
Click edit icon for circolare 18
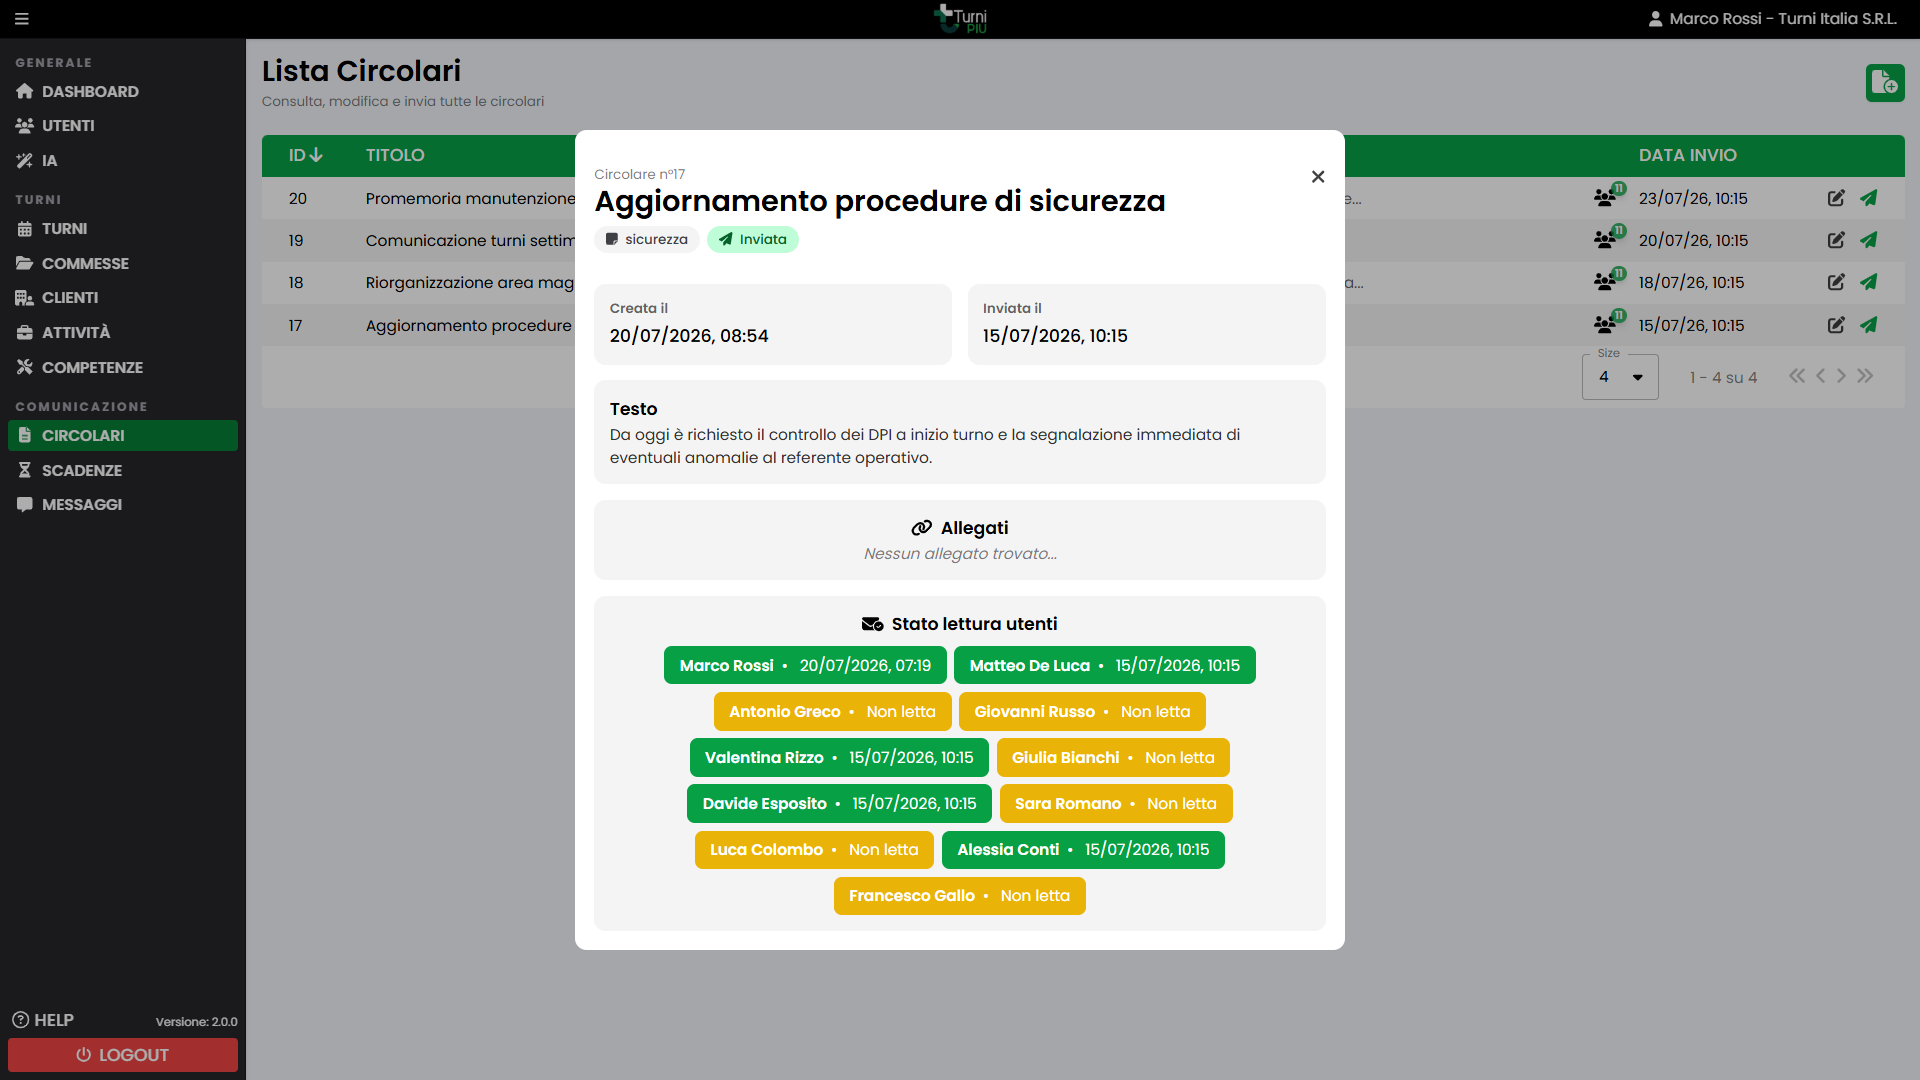coord(1836,282)
